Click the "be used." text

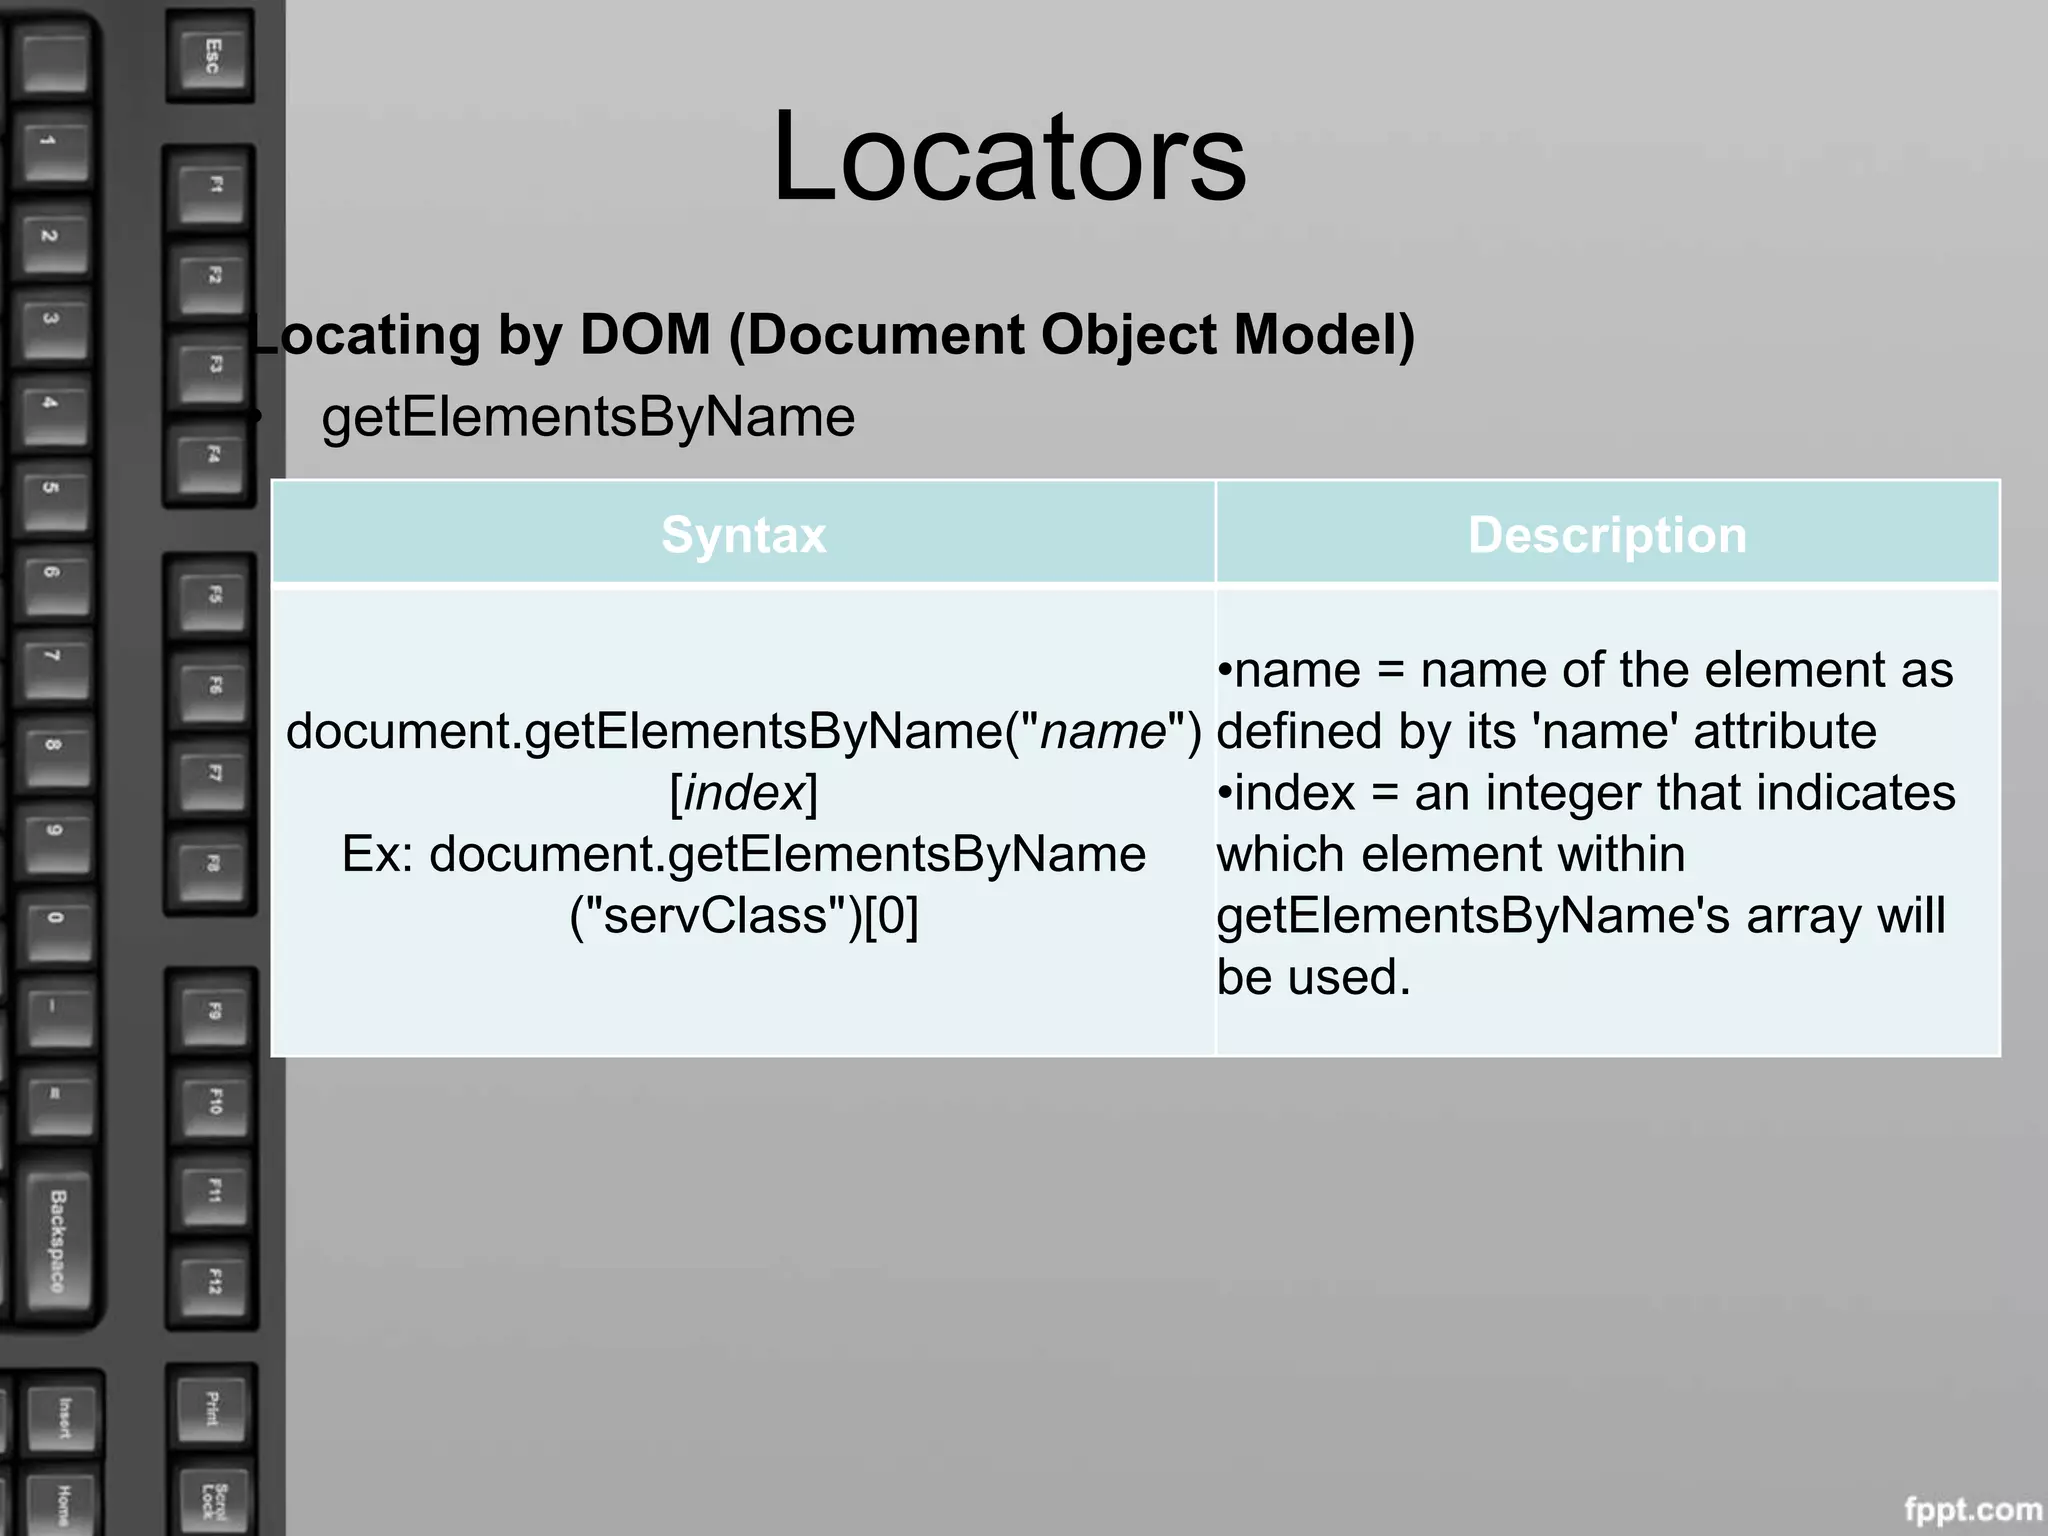pos(1314,977)
